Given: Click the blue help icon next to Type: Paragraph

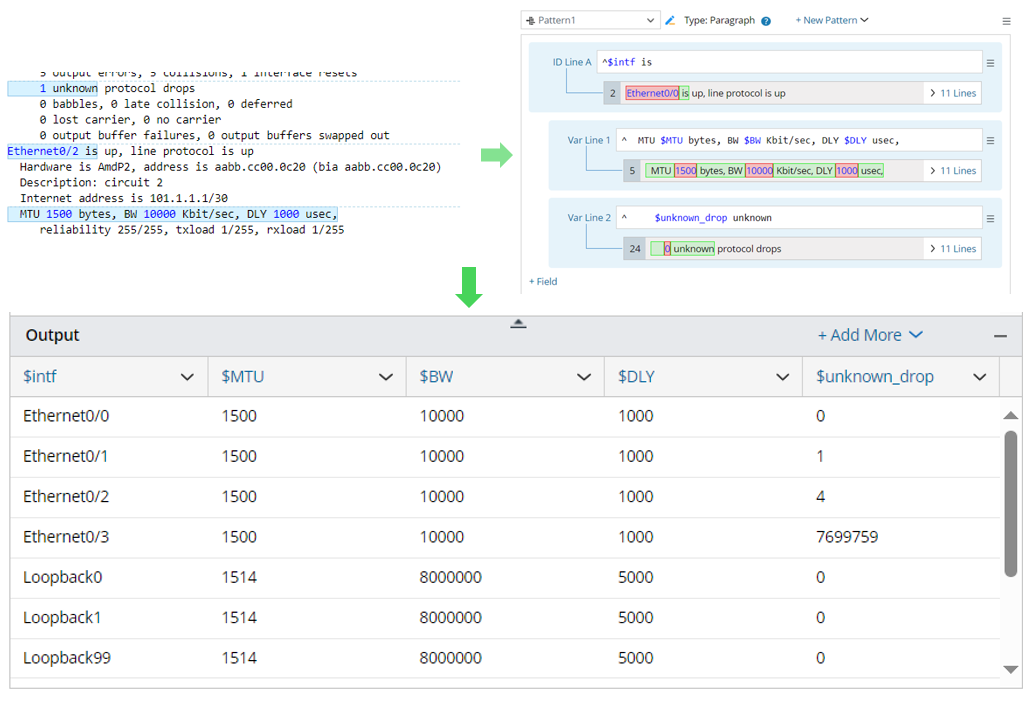Looking at the screenshot, I should point(766,21).
